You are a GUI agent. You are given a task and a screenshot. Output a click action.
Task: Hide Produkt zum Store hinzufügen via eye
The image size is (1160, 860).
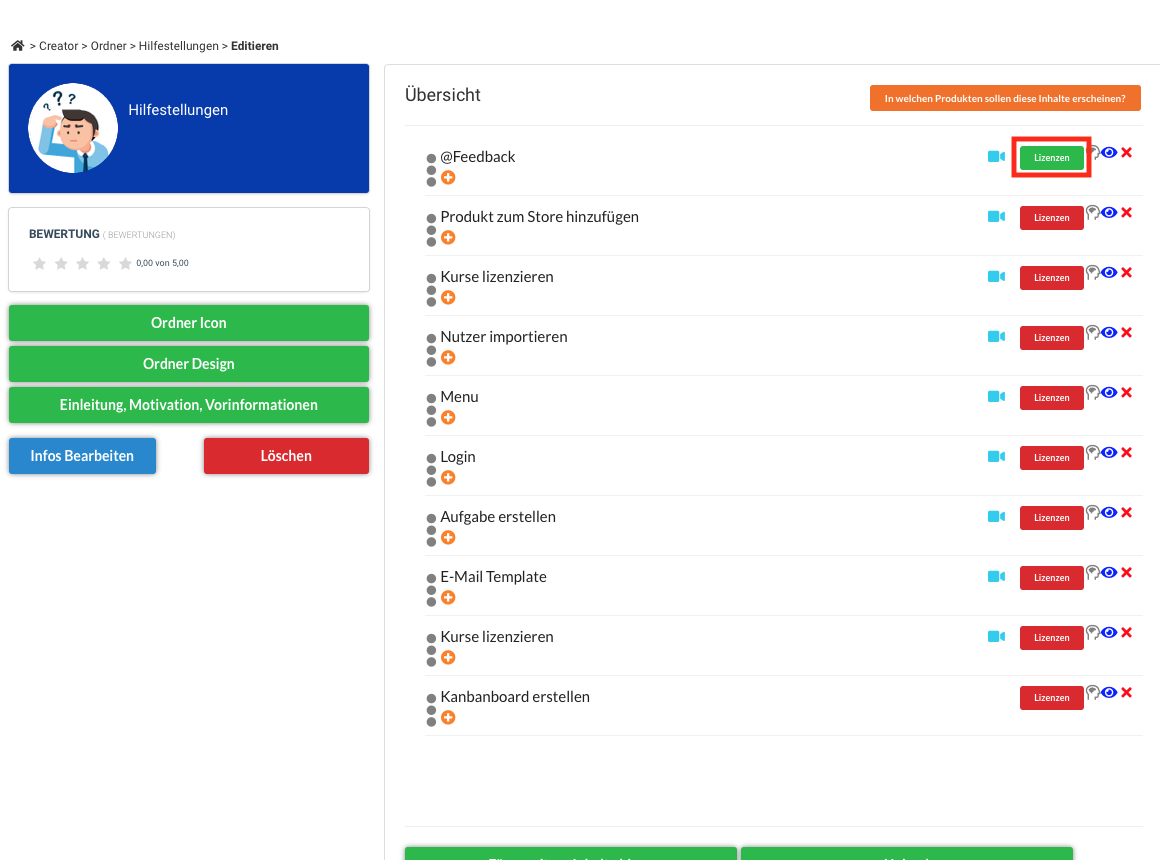point(1109,212)
